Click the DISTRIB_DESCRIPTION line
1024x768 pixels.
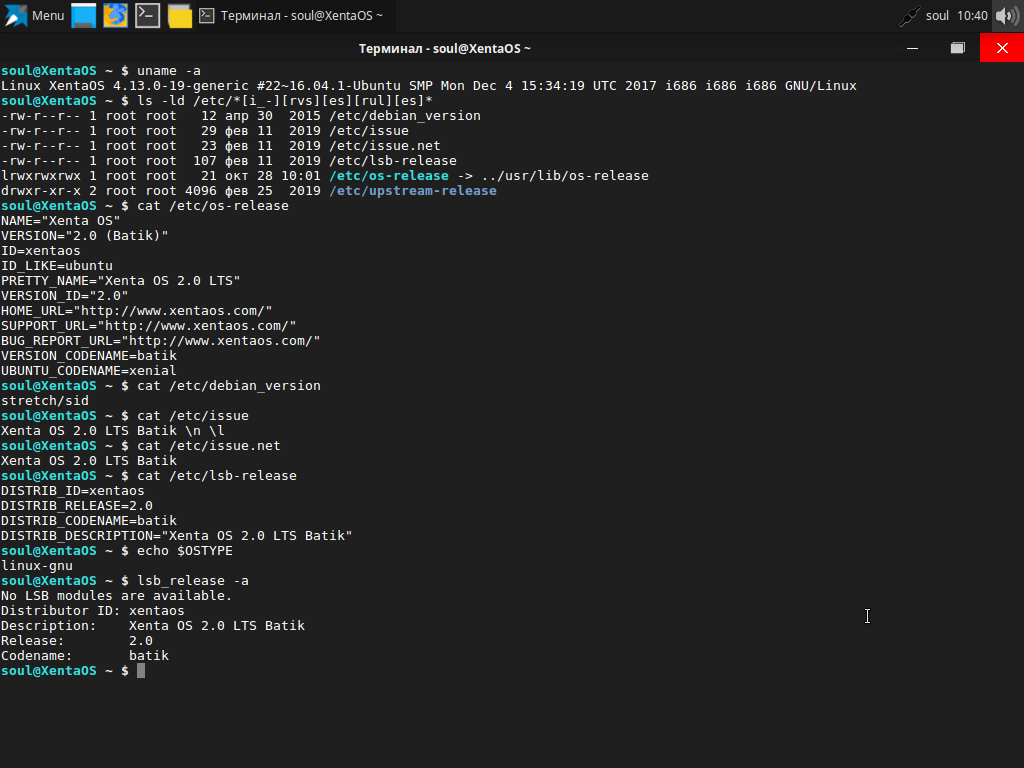[176, 536]
